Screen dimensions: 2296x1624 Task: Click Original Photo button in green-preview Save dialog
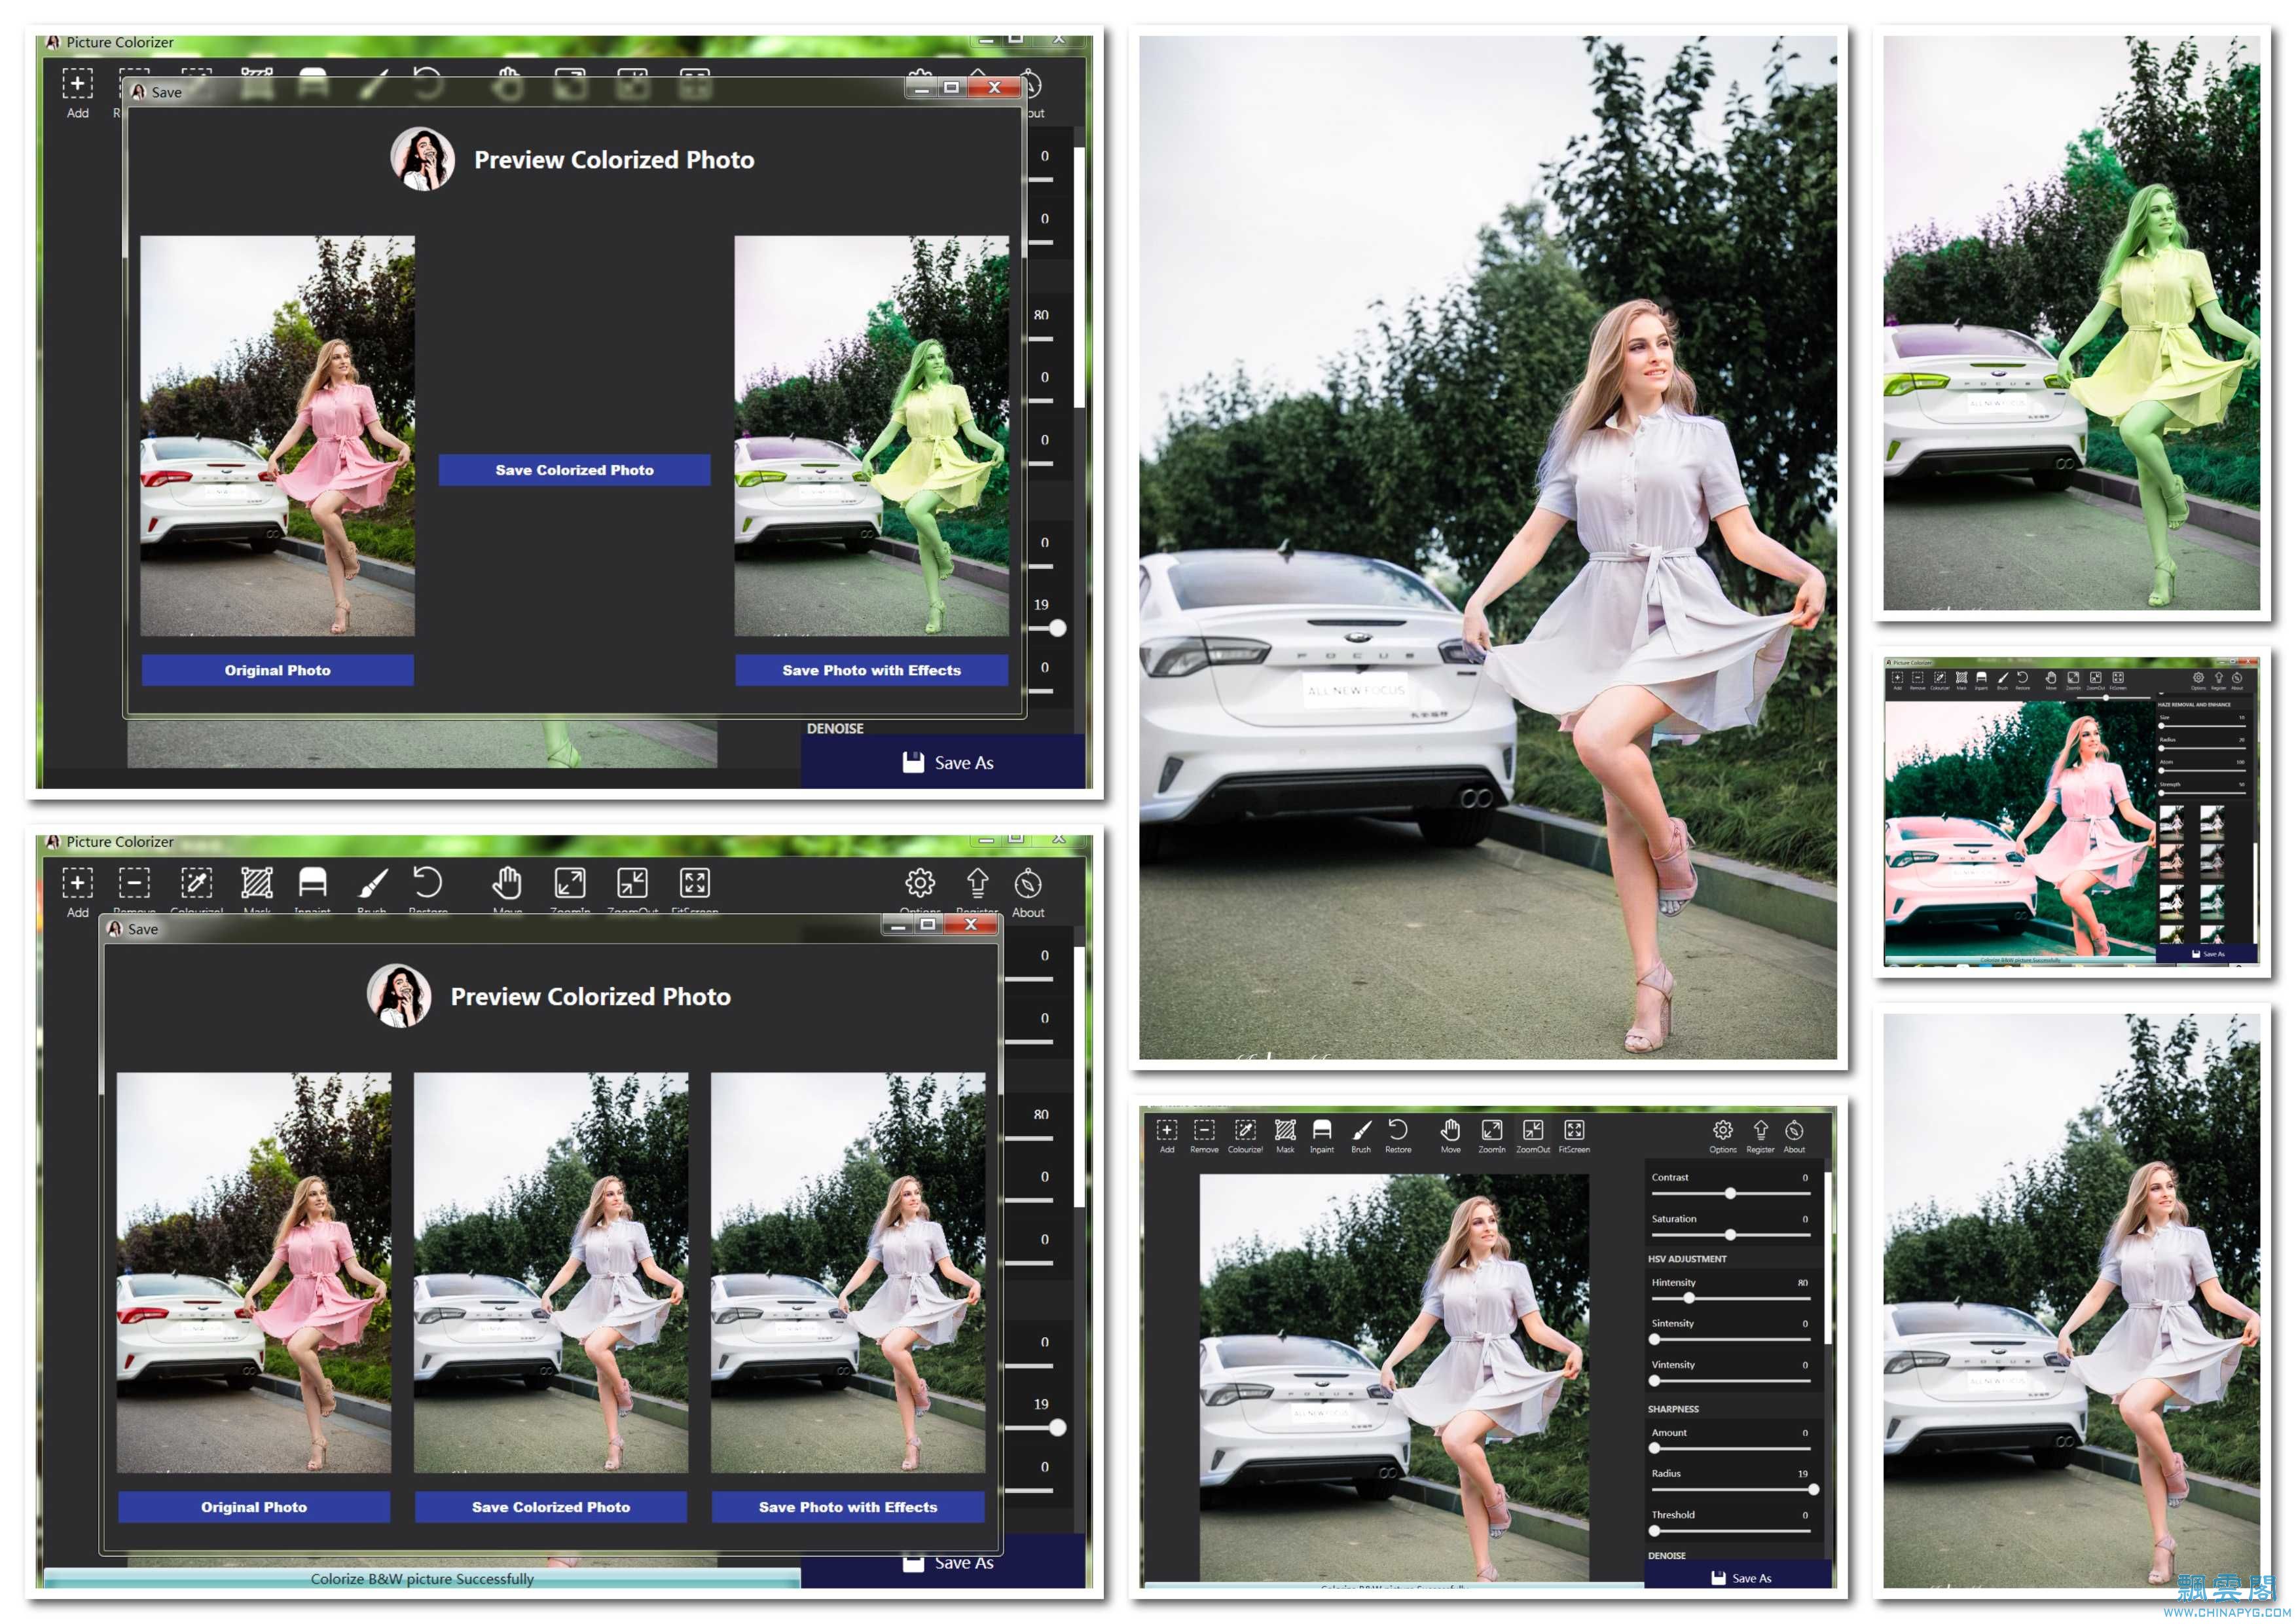pyautogui.click(x=277, y=670)
